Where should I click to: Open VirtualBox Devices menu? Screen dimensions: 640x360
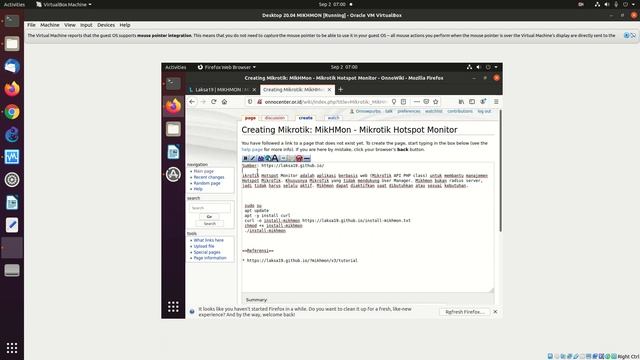[x=106, y=25]
